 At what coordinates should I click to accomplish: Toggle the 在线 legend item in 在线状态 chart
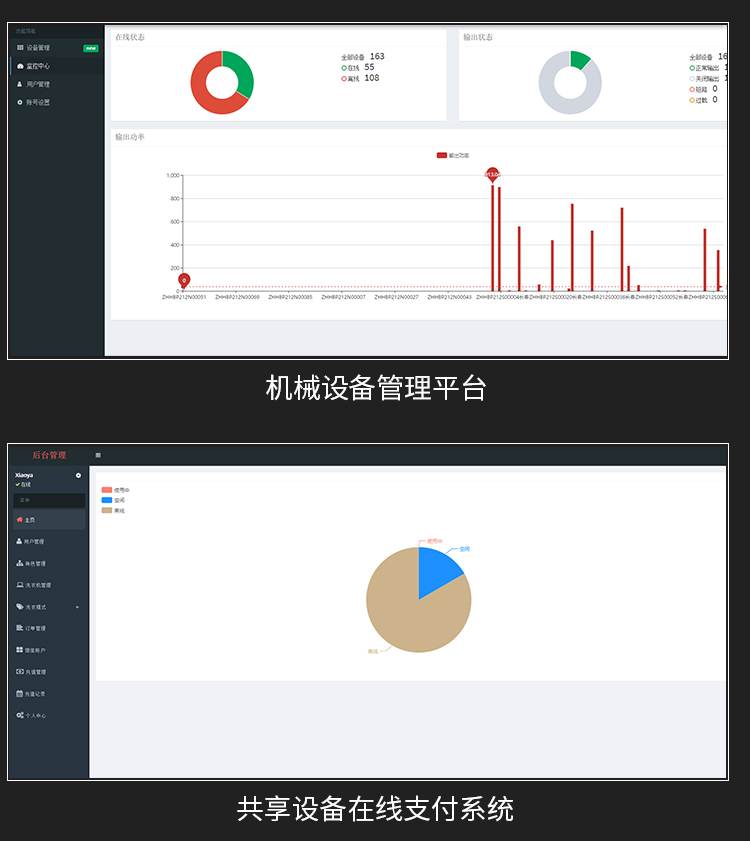tap(351, 68)
